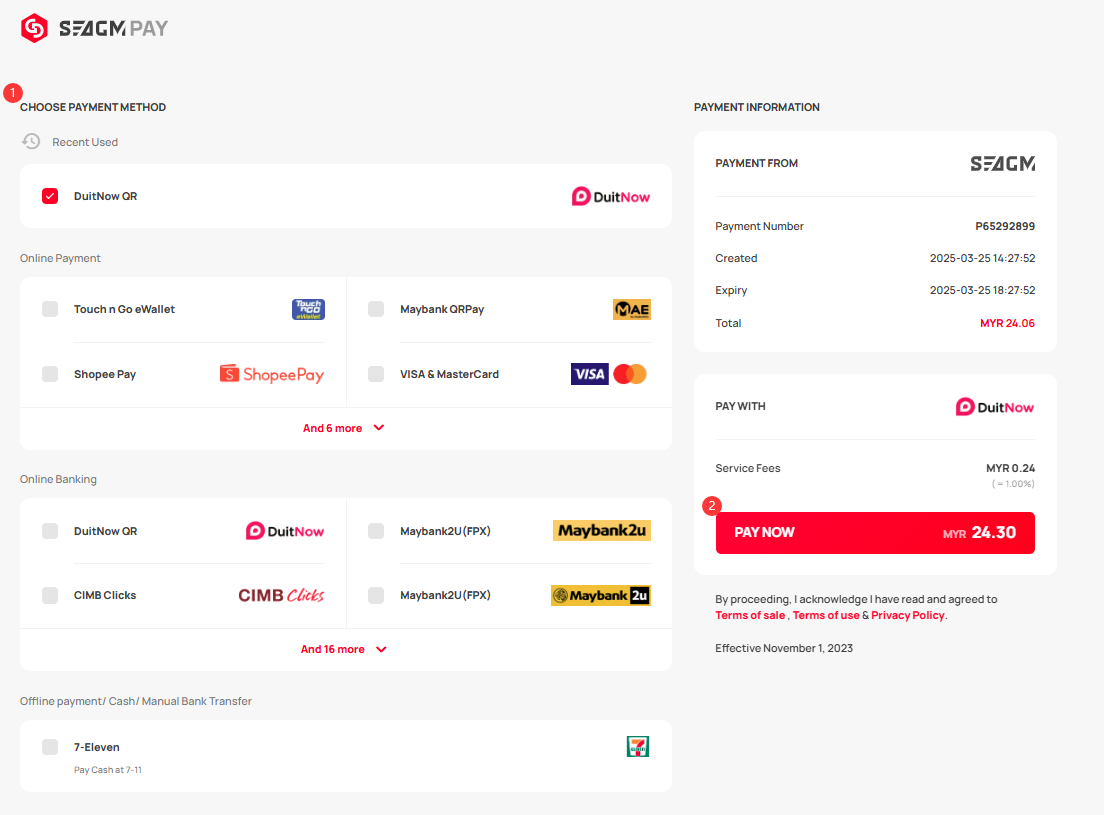Select the Touch n Go eWallet checkbox

pyautogui.click(x=50, y=309)
